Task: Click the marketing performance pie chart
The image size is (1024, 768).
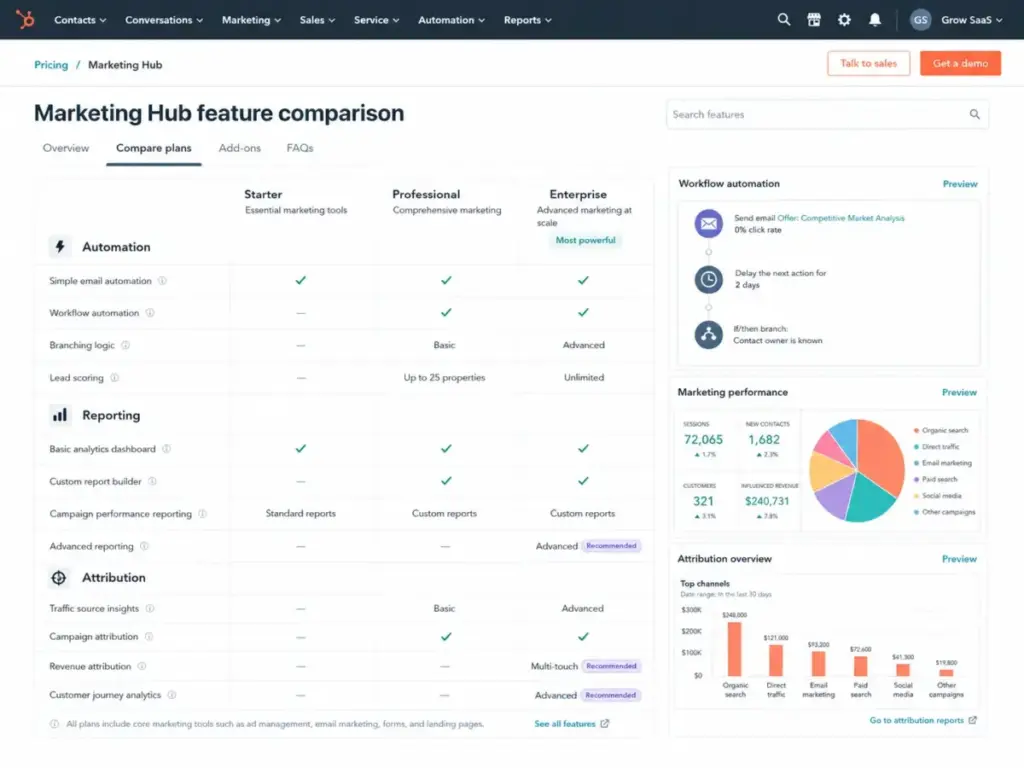Action: [856, 470]
